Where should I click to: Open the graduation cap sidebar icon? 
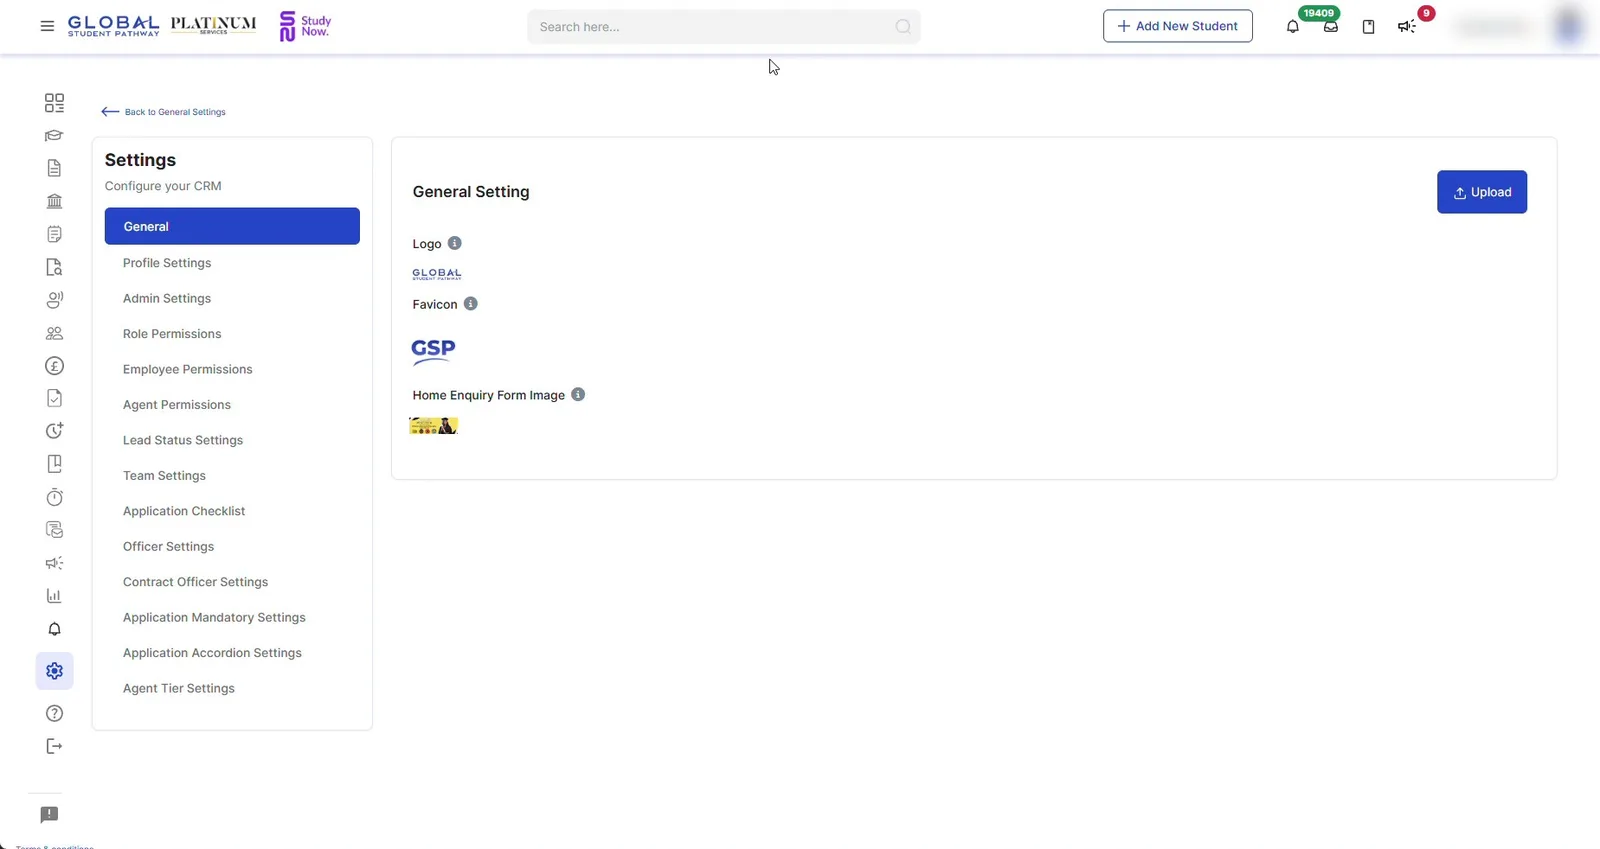pyautogui.click(x=54, y=136)
